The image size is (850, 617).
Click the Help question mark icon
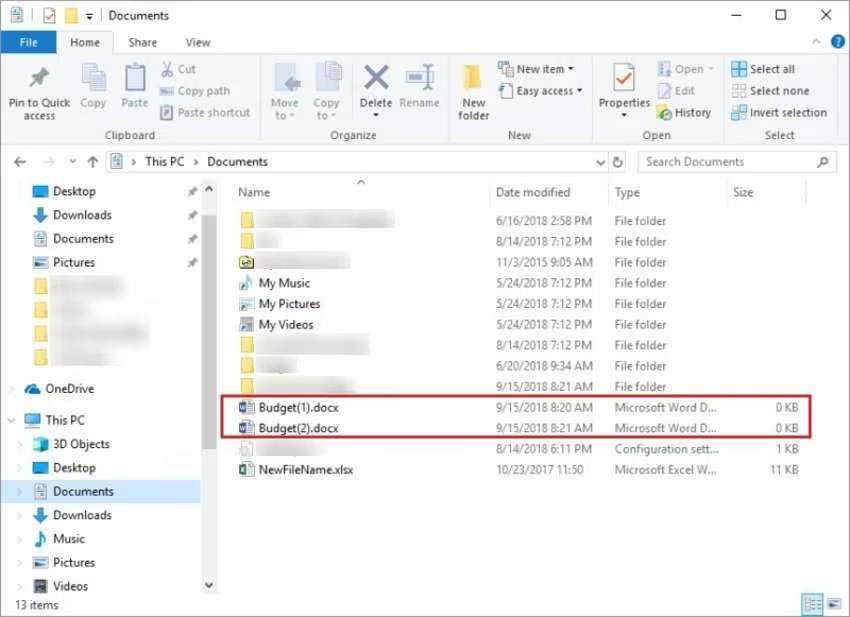coord(837,42)
